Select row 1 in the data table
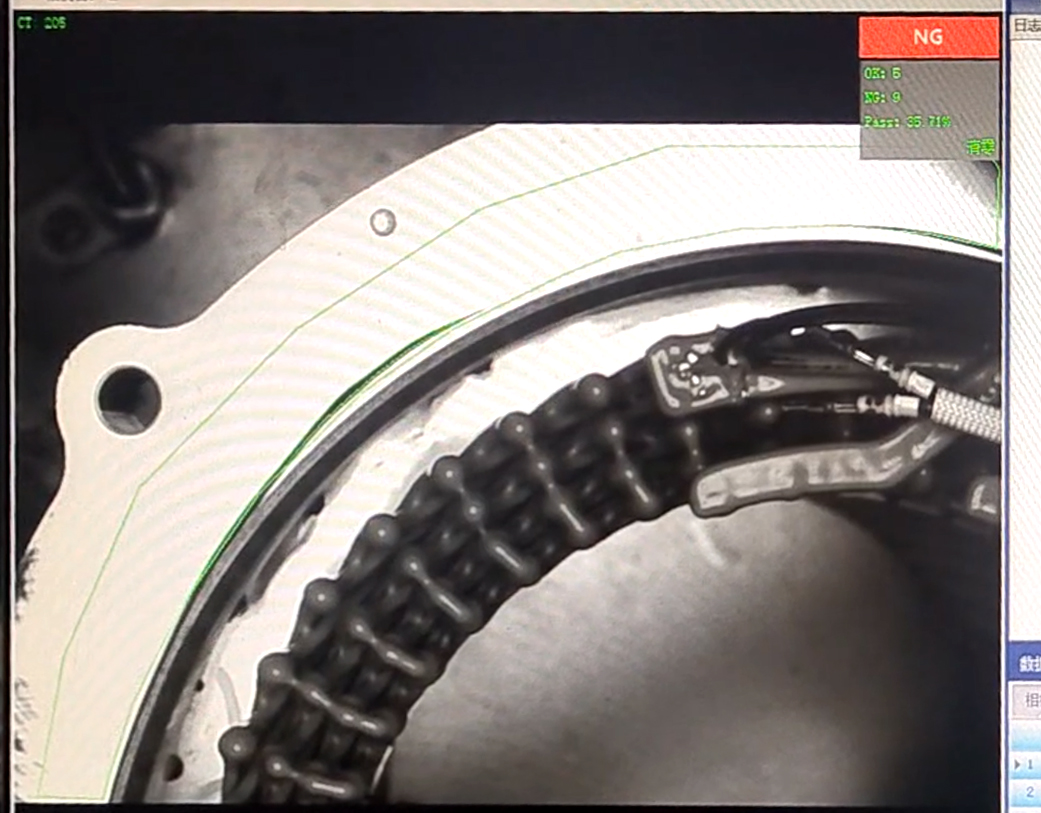1041x813 pixels. 1031,765
